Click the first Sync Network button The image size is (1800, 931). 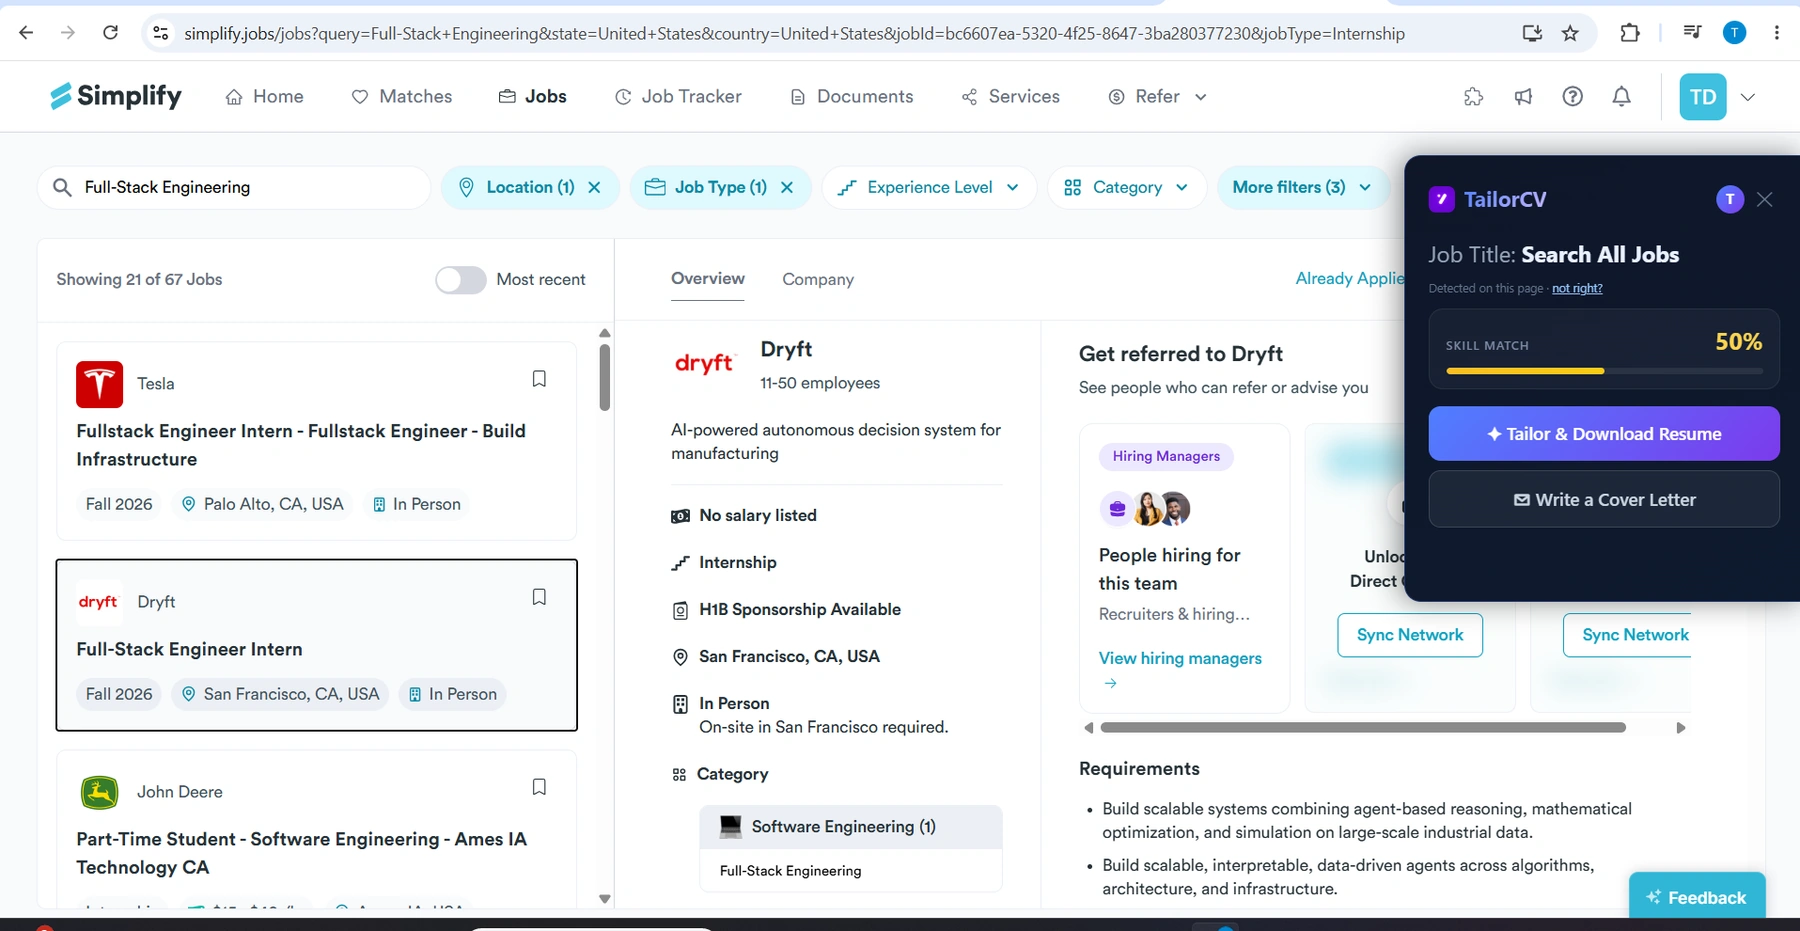tap(1410, 635)
